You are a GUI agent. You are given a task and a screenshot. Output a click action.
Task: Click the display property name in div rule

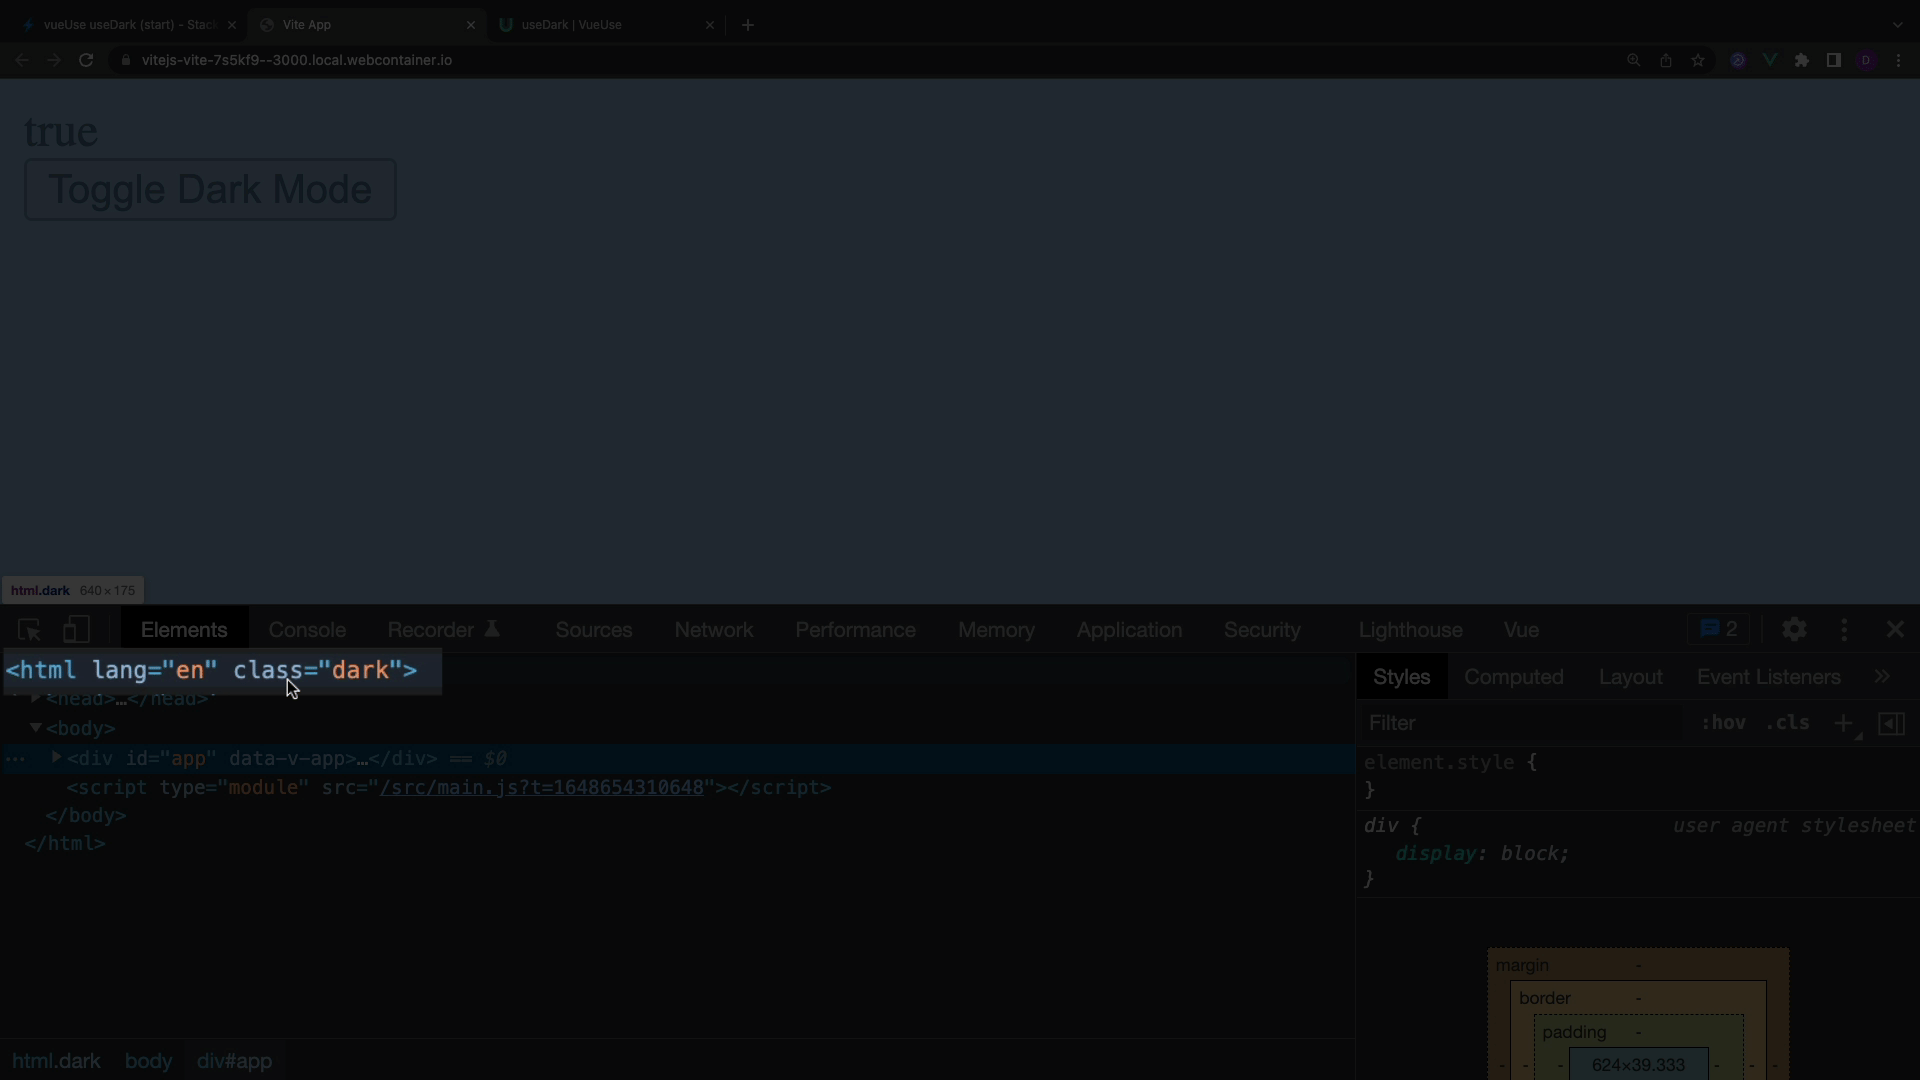tap(1436, 854)
